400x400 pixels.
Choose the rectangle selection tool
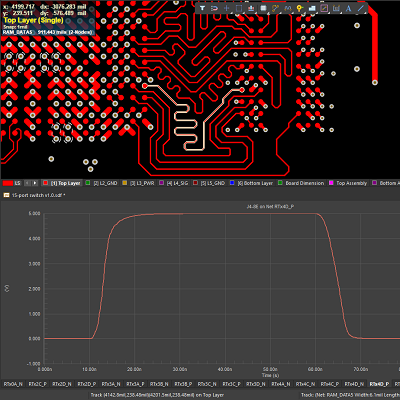click(x=239, y=8)
